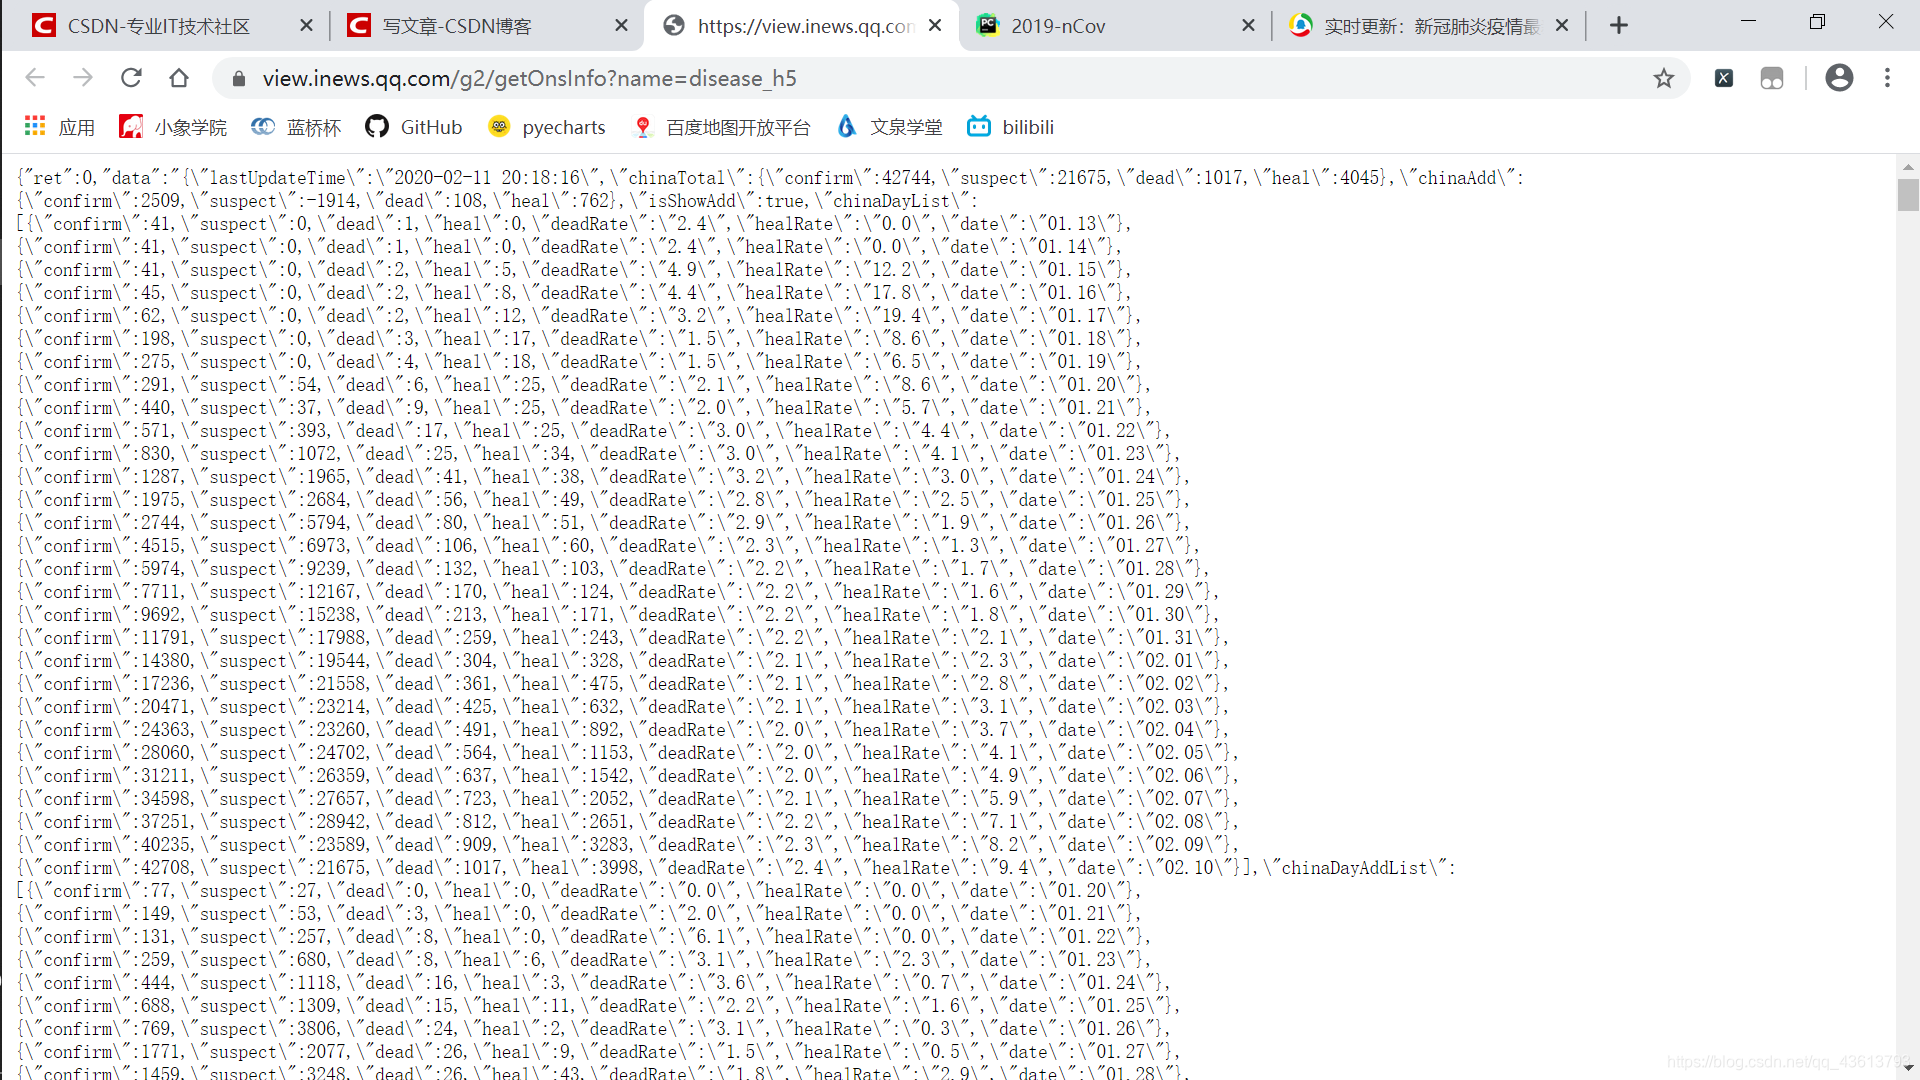Image resolution: width=1920 pixels, height=1080 pixels.
Task: Switch to the CSDN-专业IT技术社区 tab
Action: (x=160, y=26)
